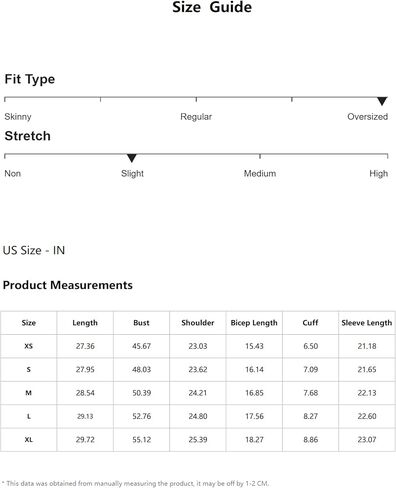Select the XS size row label

pos(29,346)
